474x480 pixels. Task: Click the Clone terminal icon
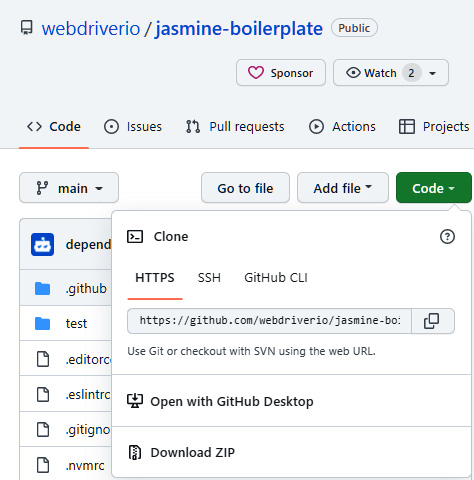(x=135, y=237)
